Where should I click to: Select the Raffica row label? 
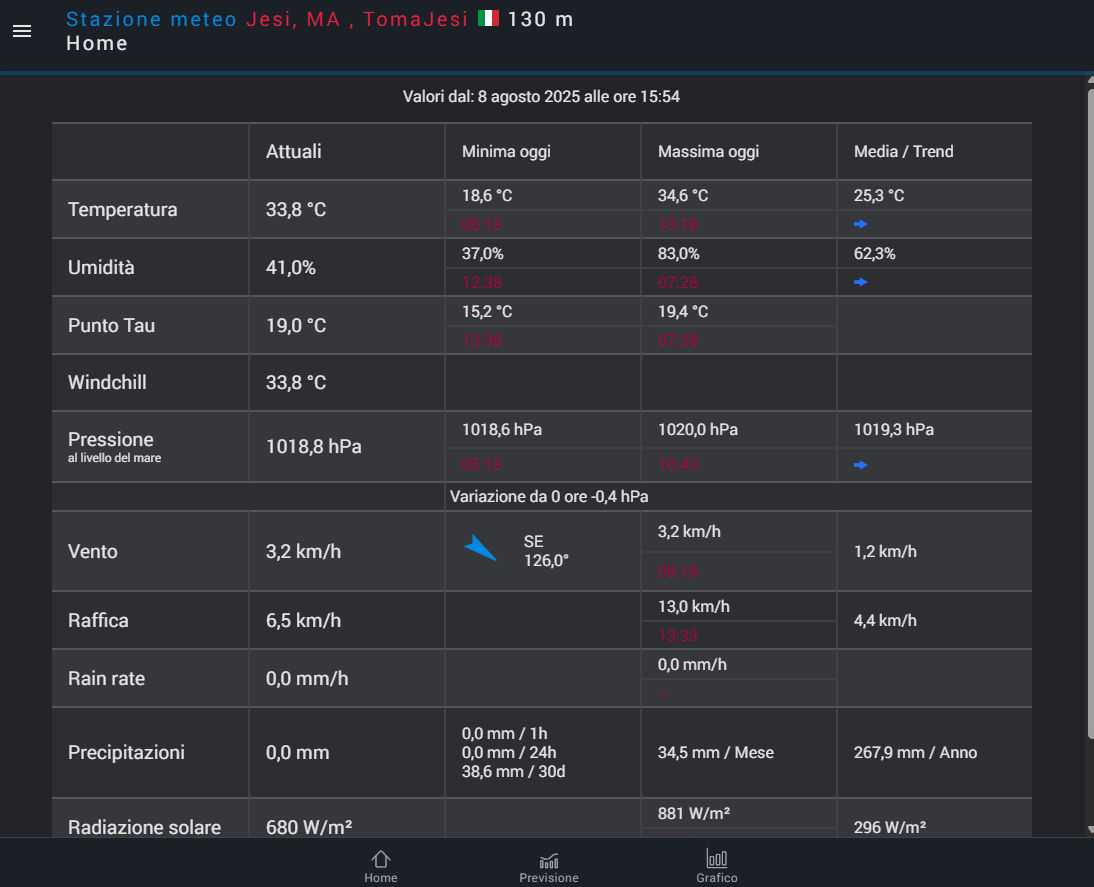click(x=98, y=620)
